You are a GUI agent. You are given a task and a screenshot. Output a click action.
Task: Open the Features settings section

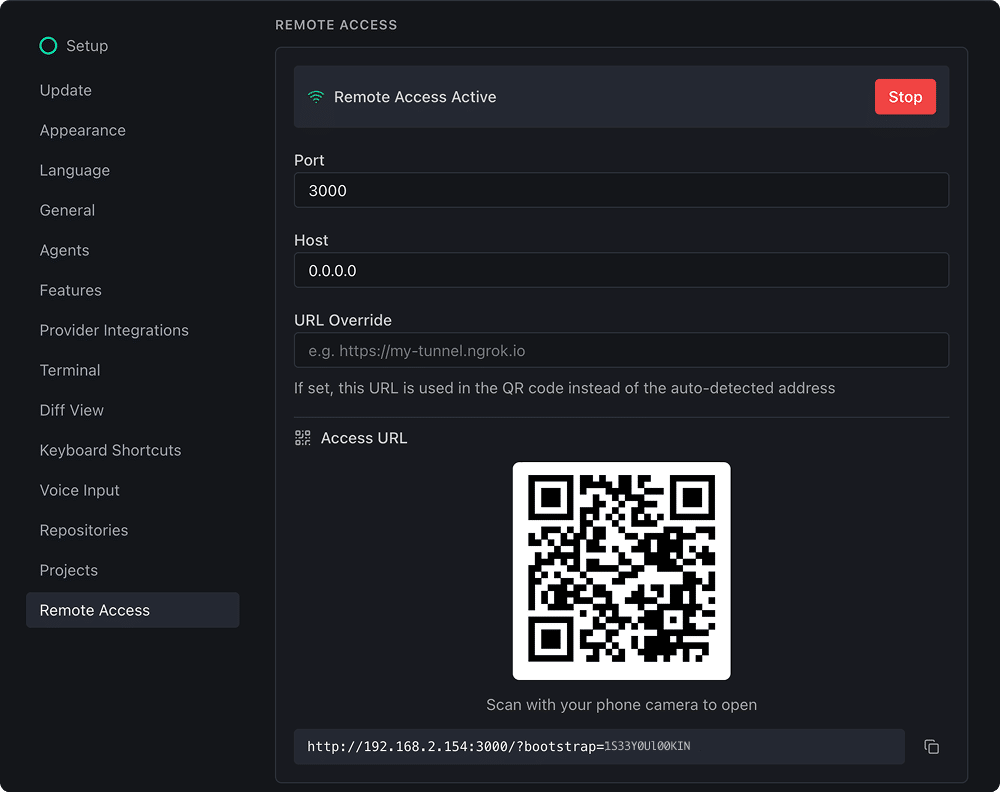pyautogui.click(x=71, y=290)
